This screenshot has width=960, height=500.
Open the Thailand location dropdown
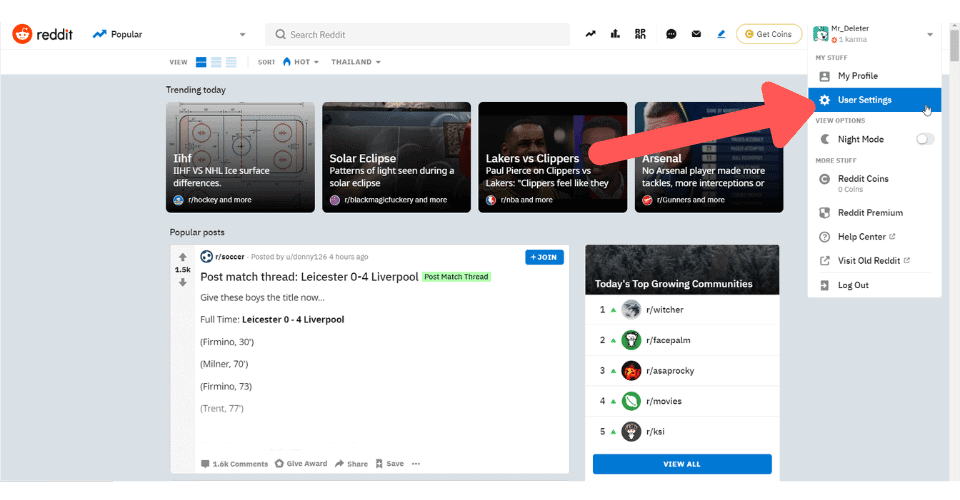356,62
